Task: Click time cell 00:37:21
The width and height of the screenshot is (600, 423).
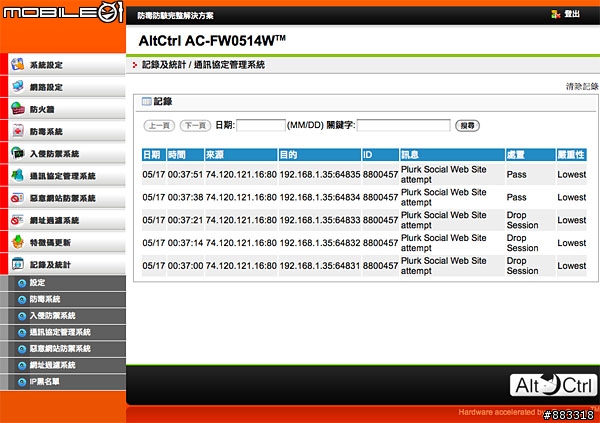Action: tap(185, 220)
